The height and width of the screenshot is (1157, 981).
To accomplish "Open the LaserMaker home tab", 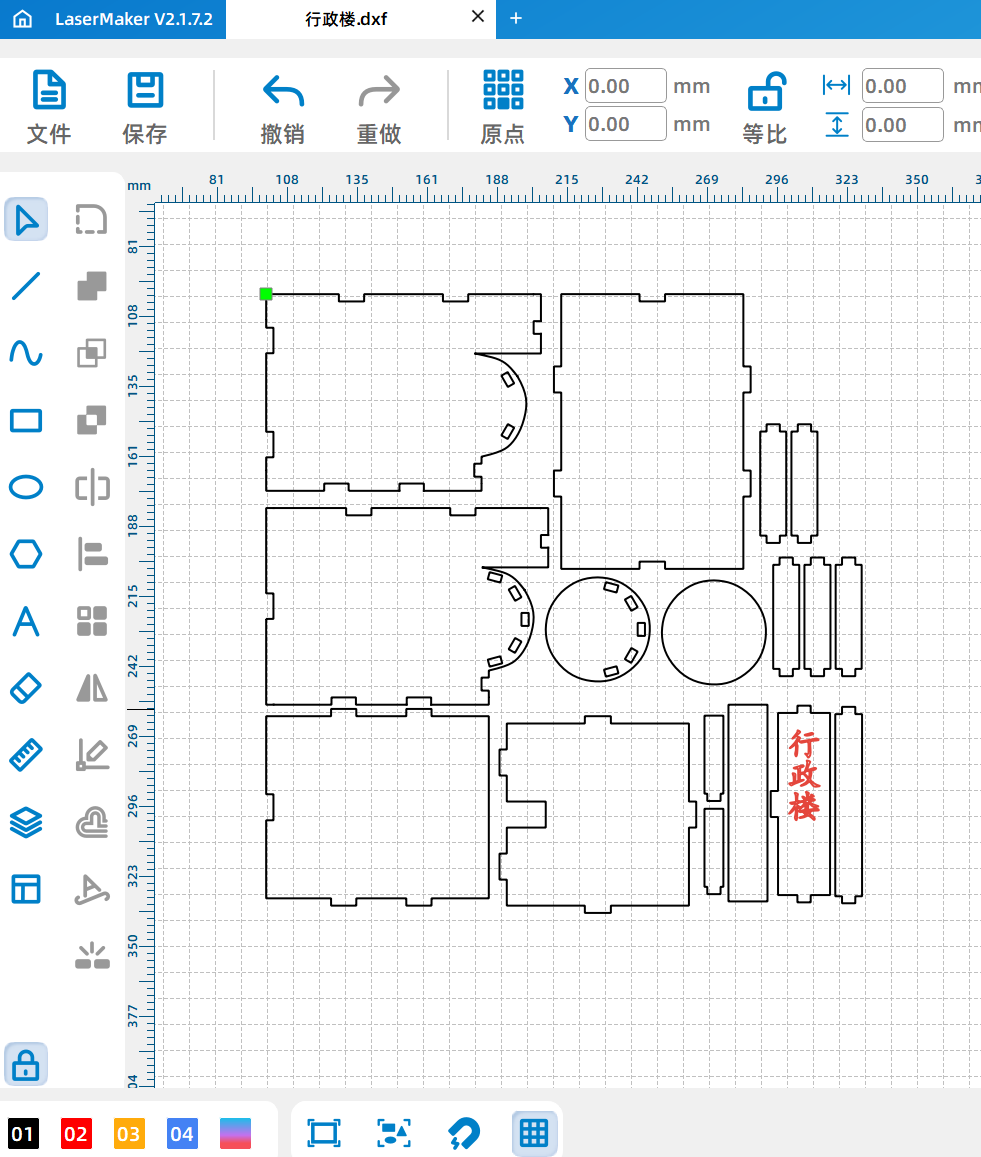I will click(x=113, y=19).
